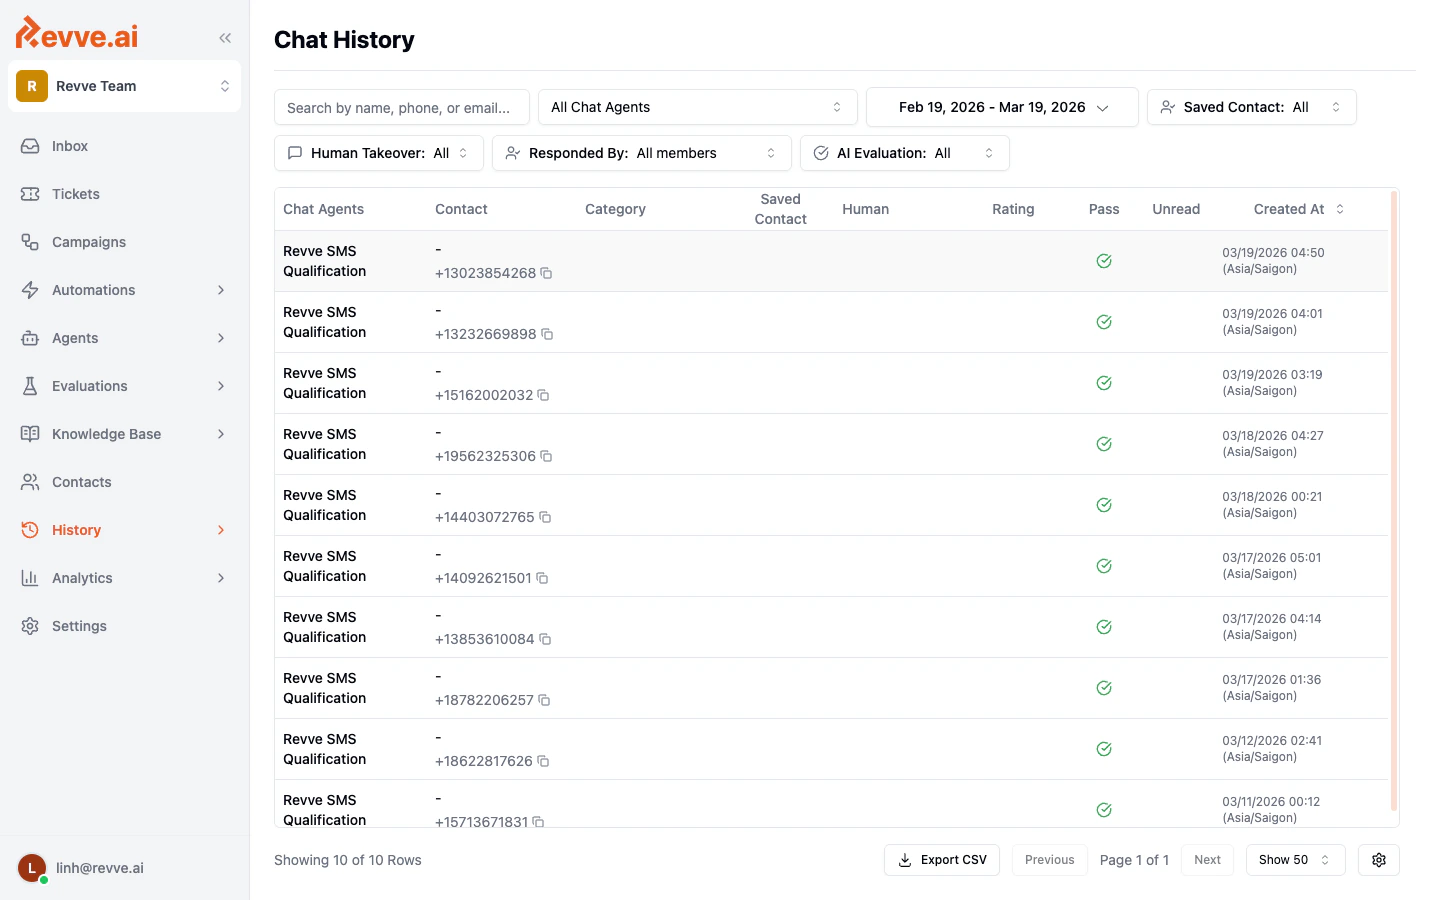Click the green pass checkmark on the first row
Image resolution: width=1440 pixels, height=900 pixels.
1103,260
